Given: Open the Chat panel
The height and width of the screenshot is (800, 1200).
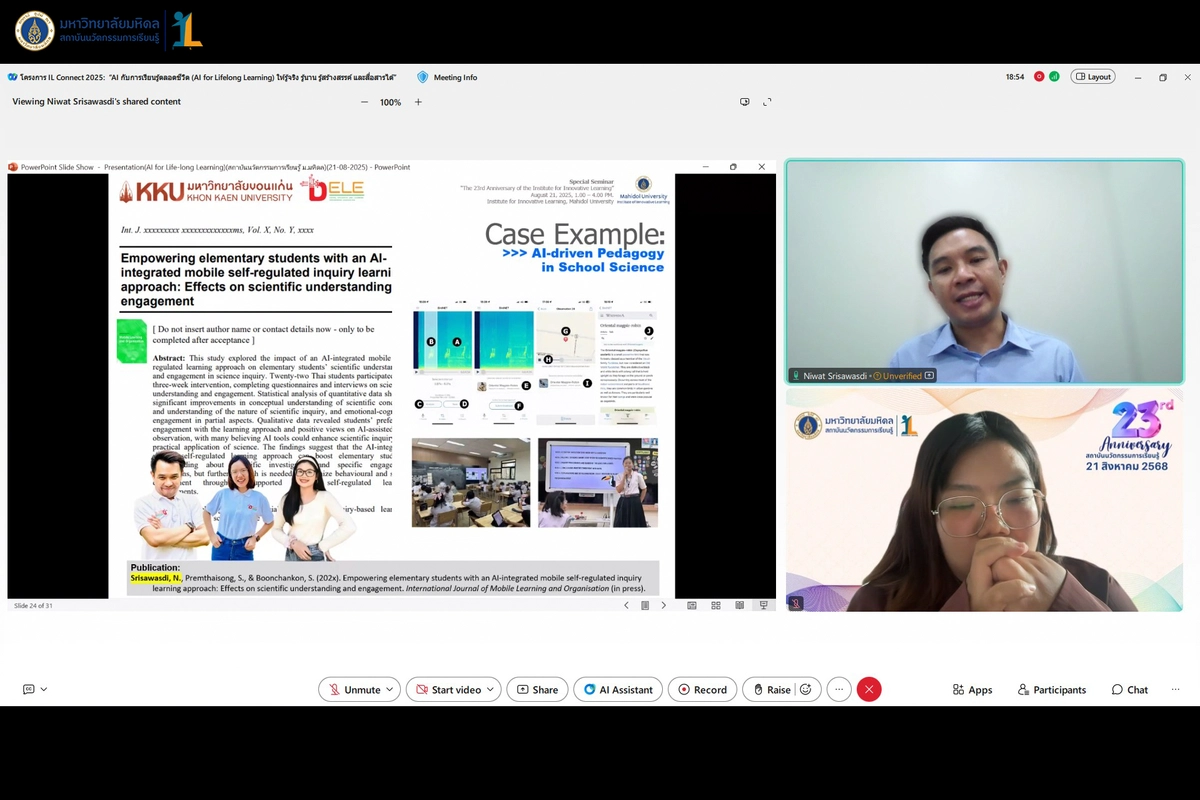Looking at the screenshot, I should [x=1130, y=690].
